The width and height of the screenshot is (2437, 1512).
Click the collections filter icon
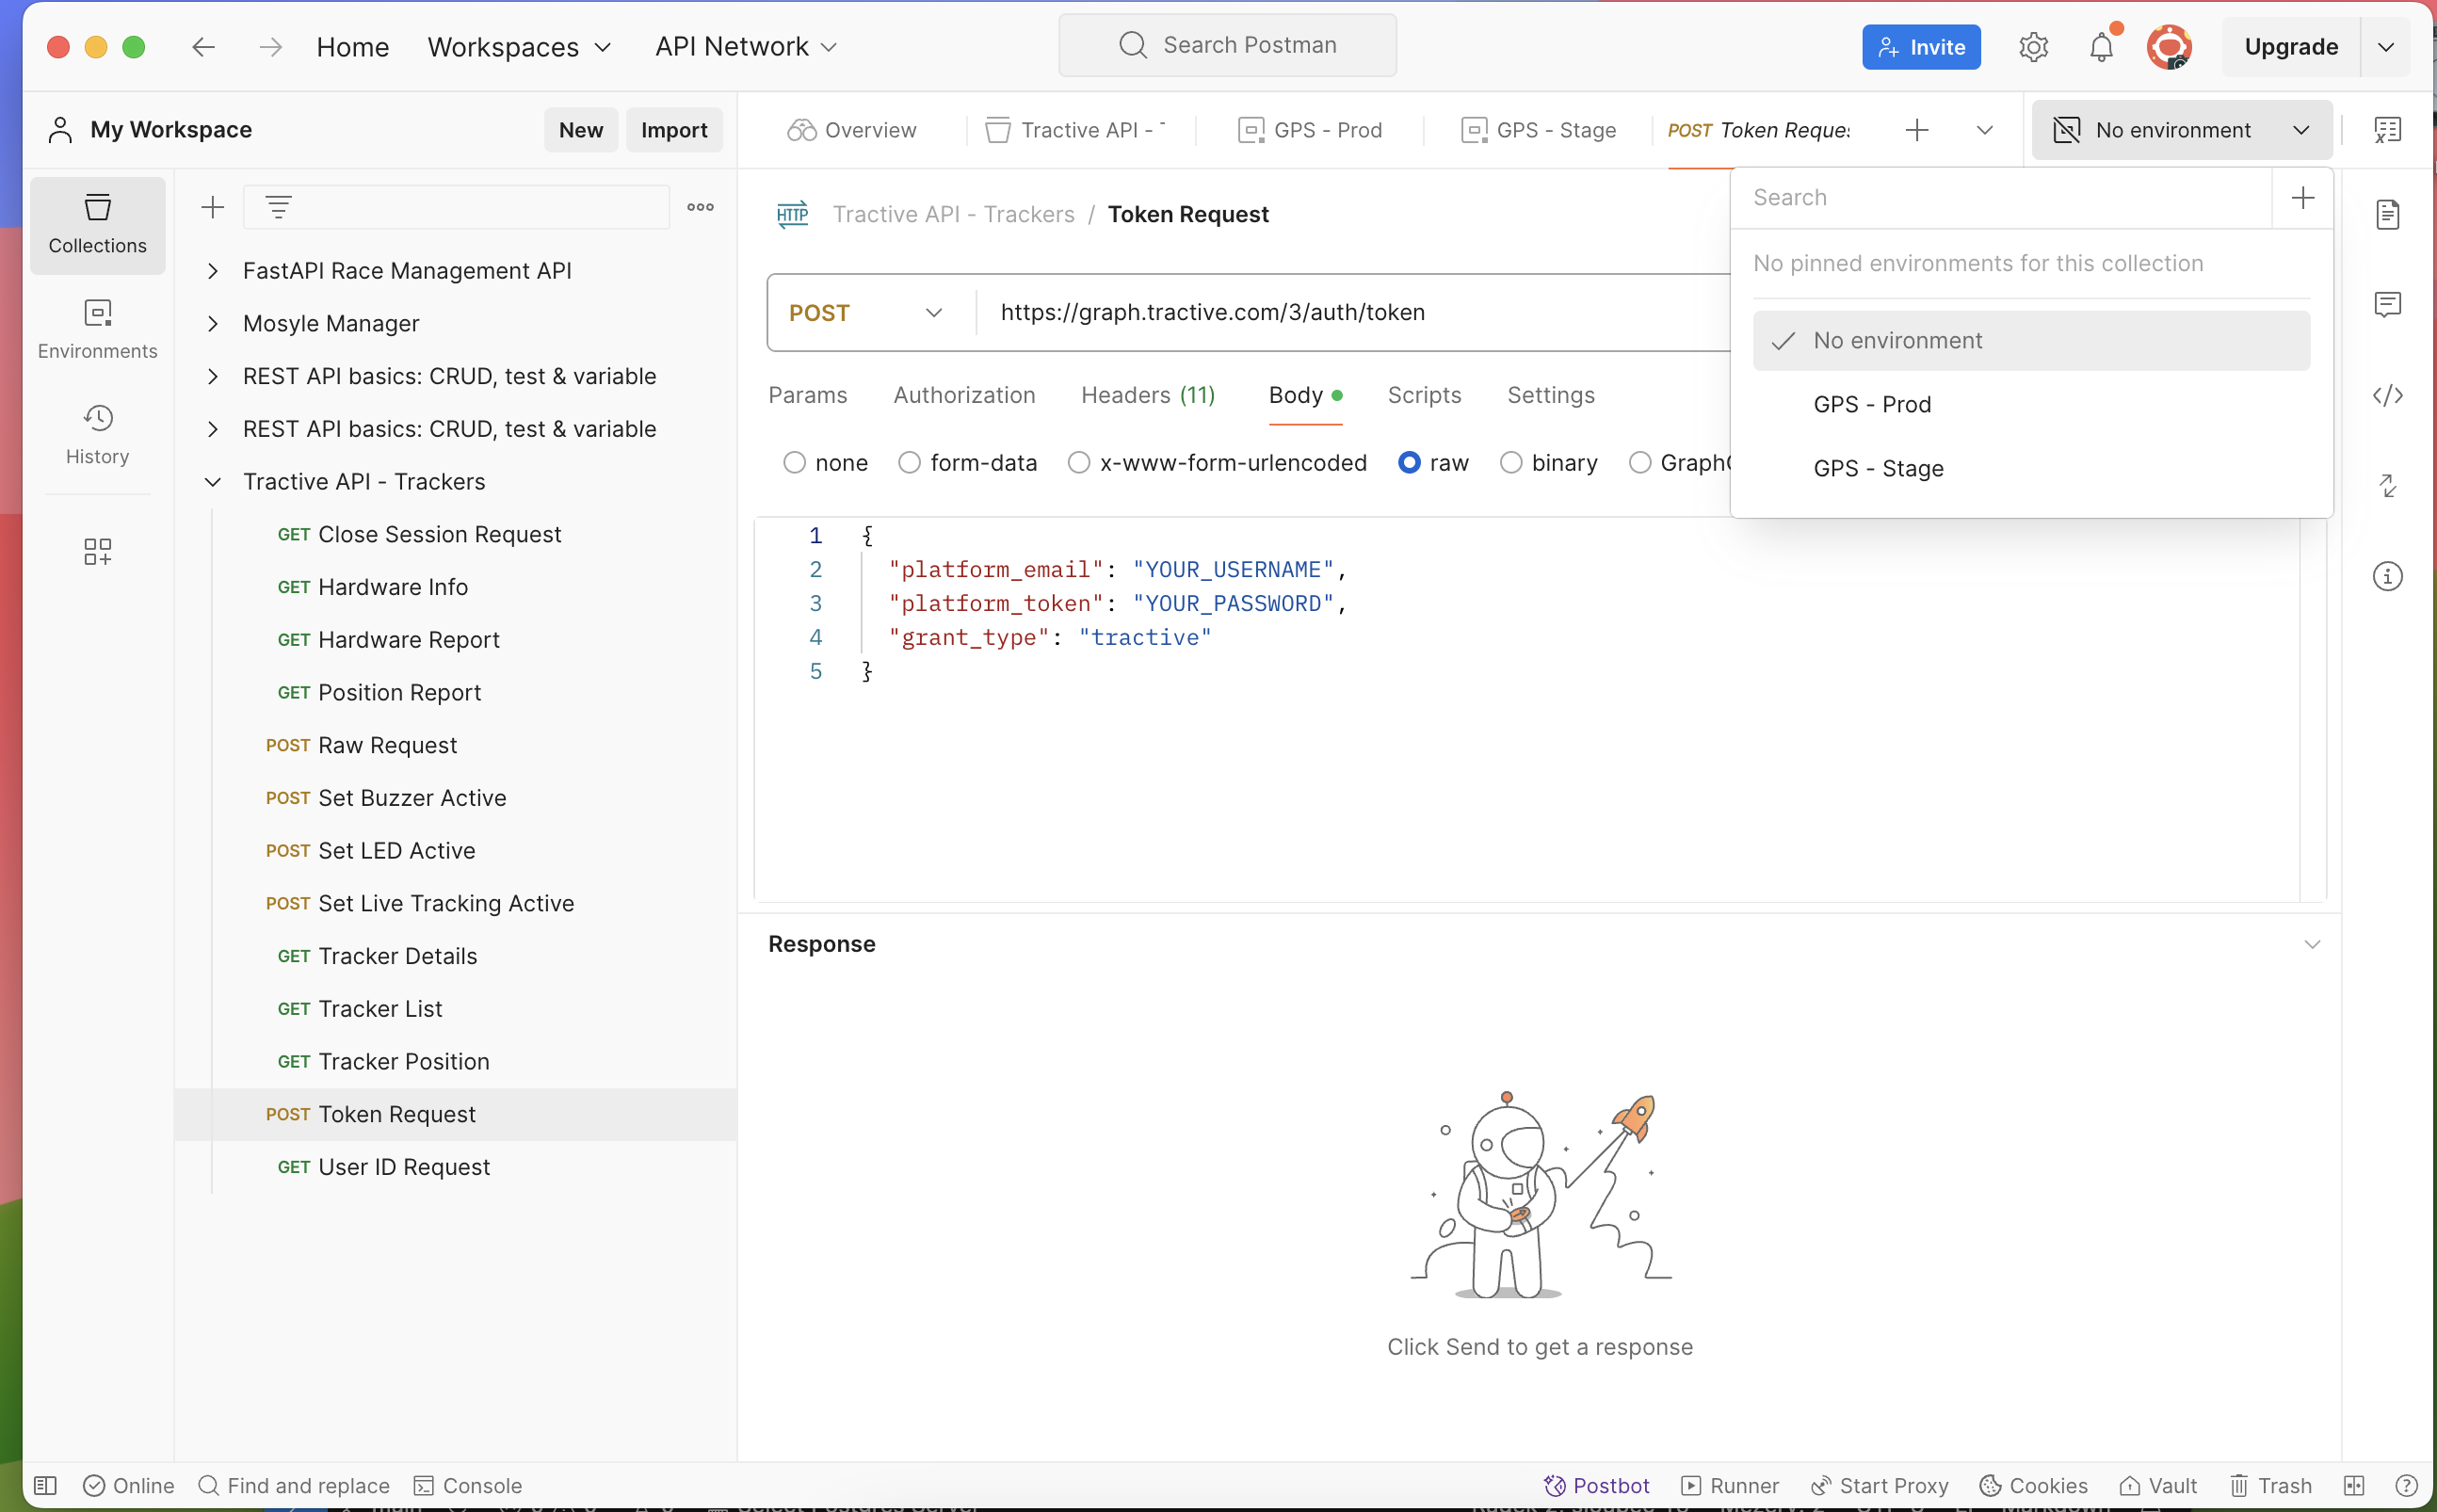coord(278,207)
